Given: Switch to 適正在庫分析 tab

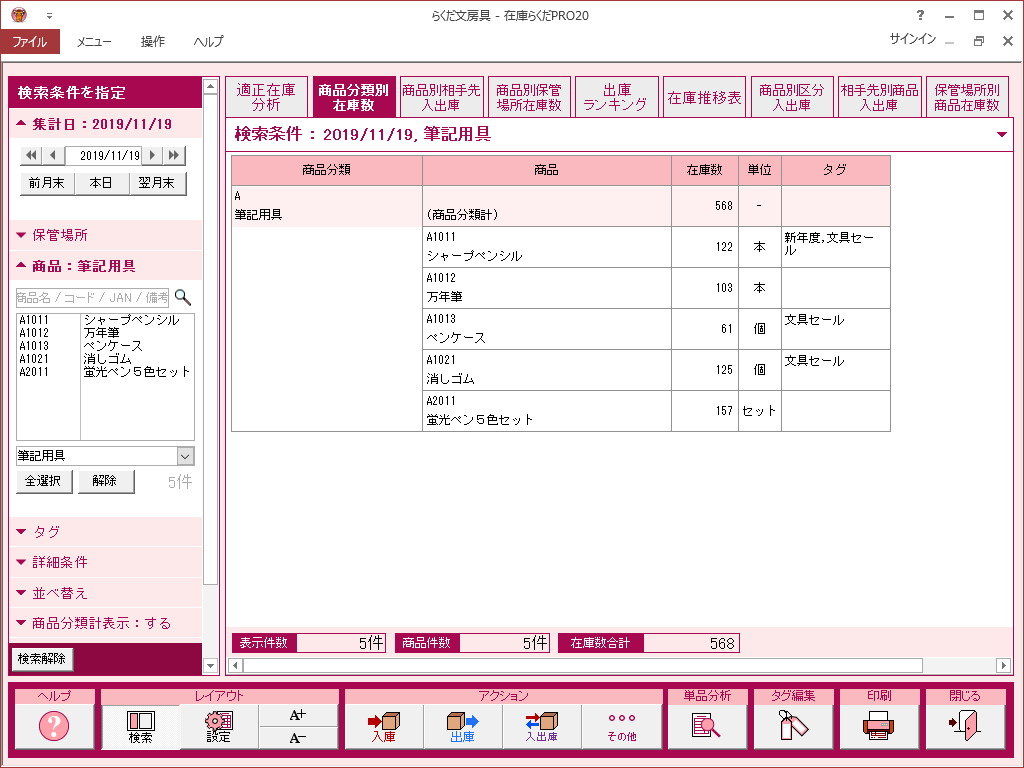Looking at the screenshot, I should coord(266,97).
